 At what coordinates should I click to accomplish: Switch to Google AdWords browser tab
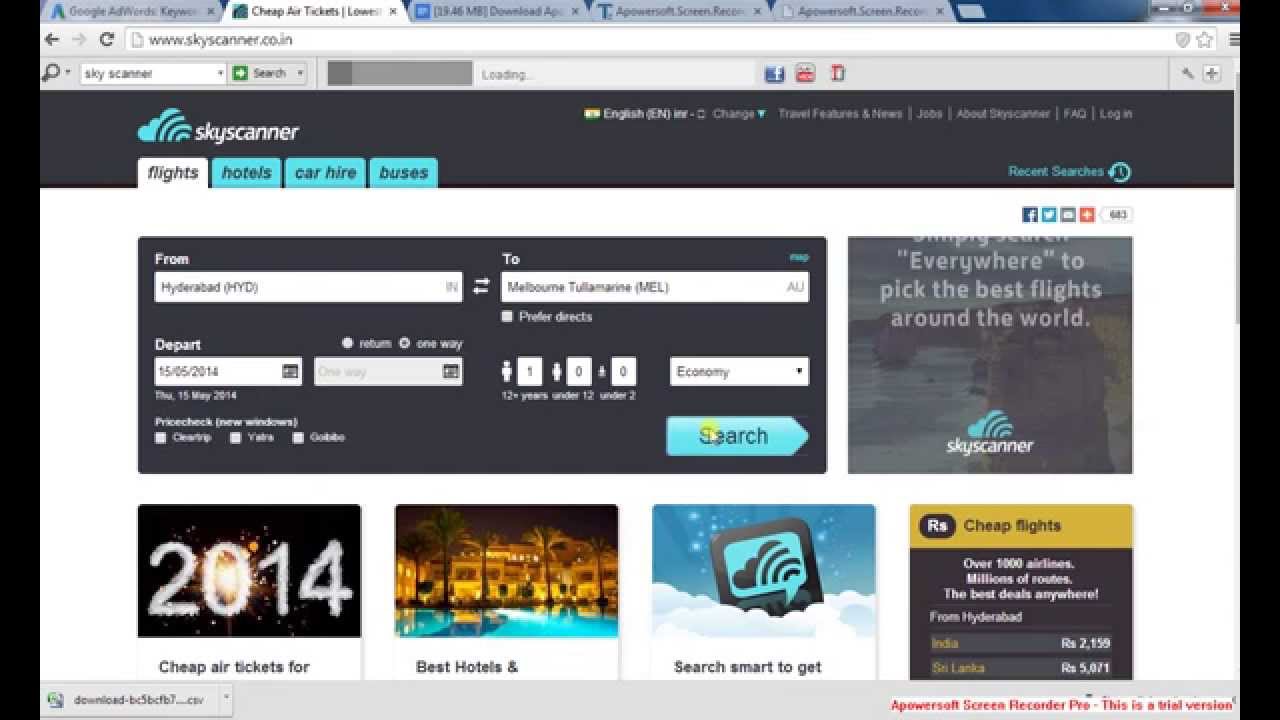click(133, 12)
